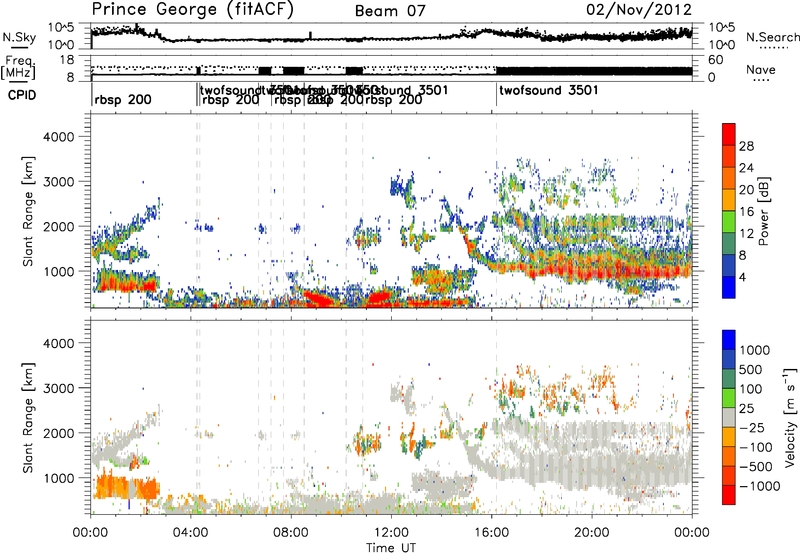Click the first 'rbsp 200' CPID label

(123, 99)
